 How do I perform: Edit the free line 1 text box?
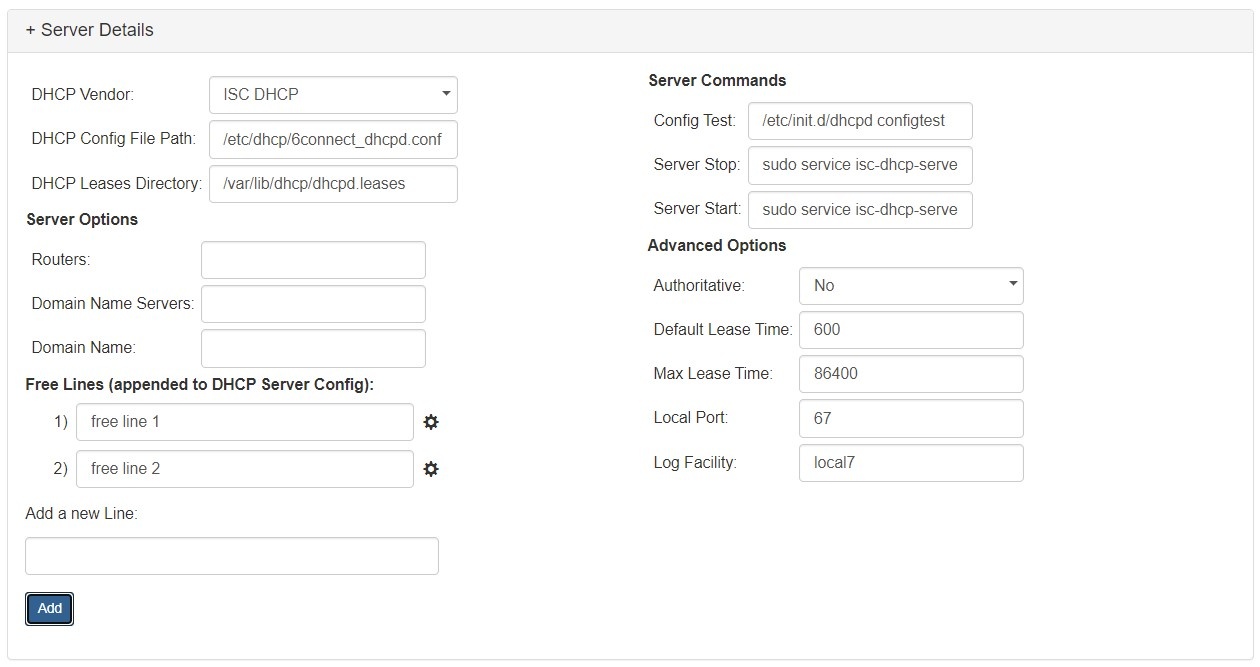tap(244, 422)
